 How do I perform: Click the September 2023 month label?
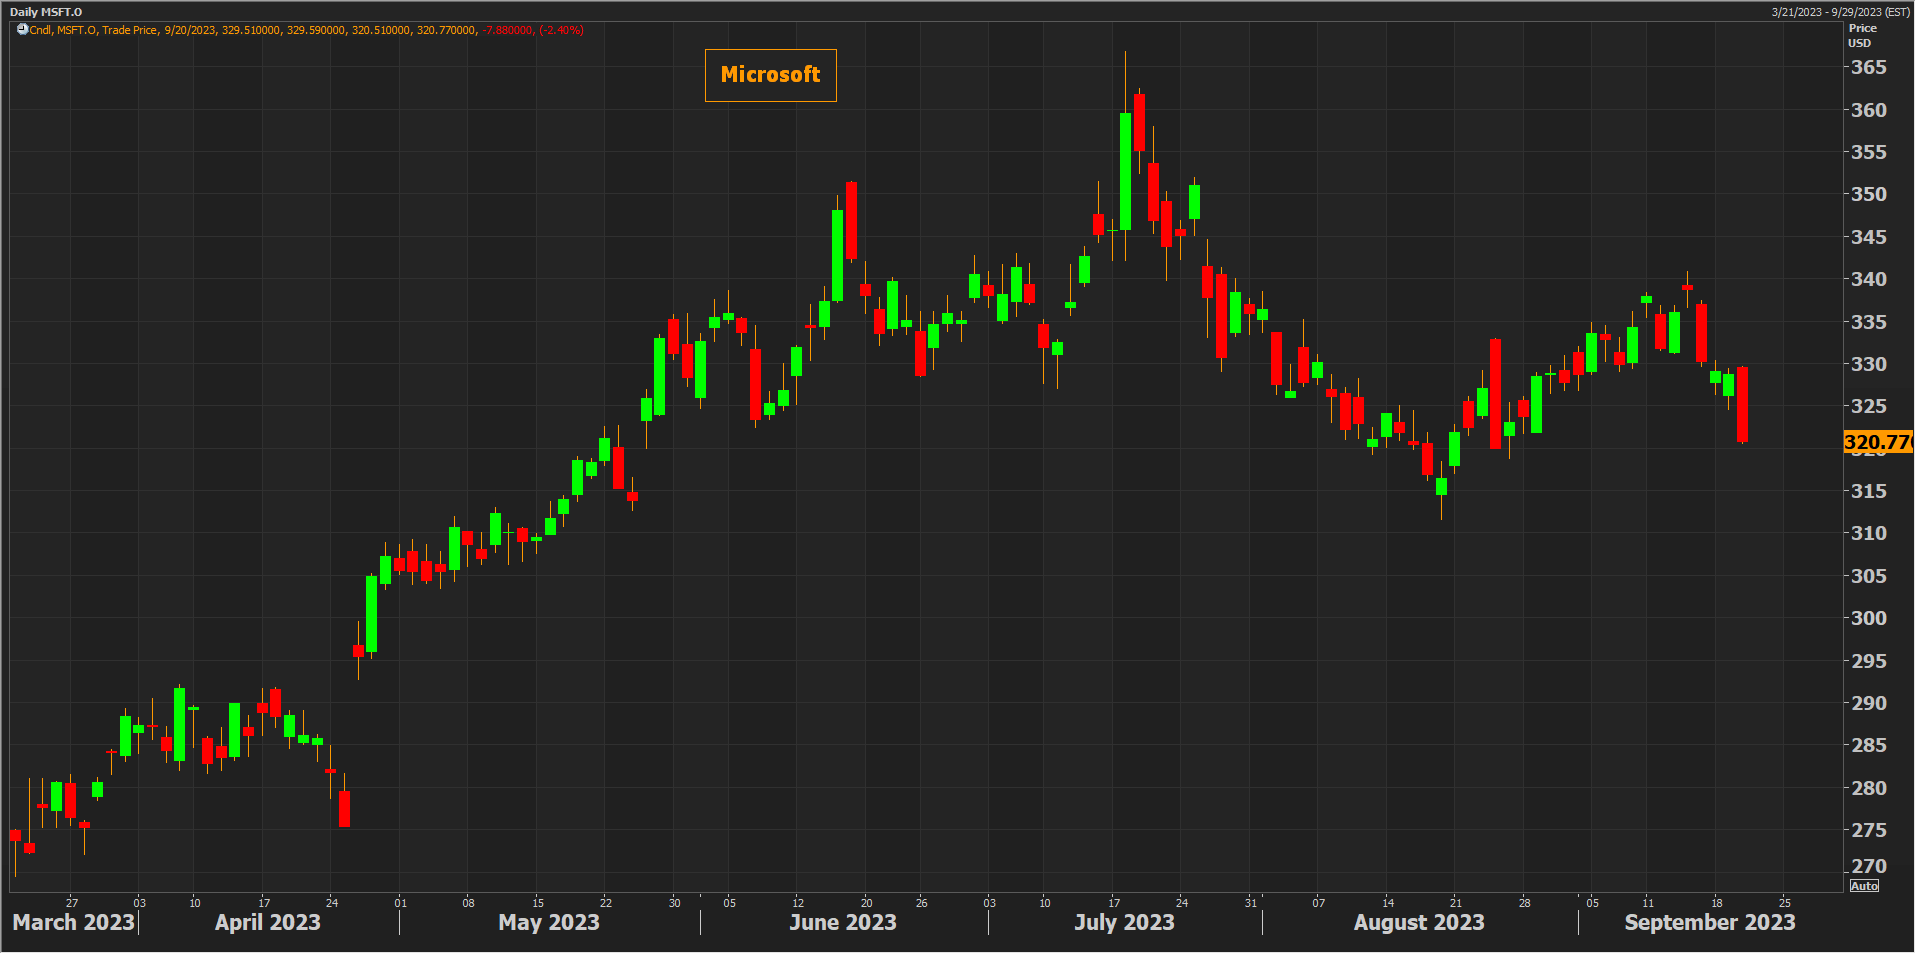click(1709, 922)
